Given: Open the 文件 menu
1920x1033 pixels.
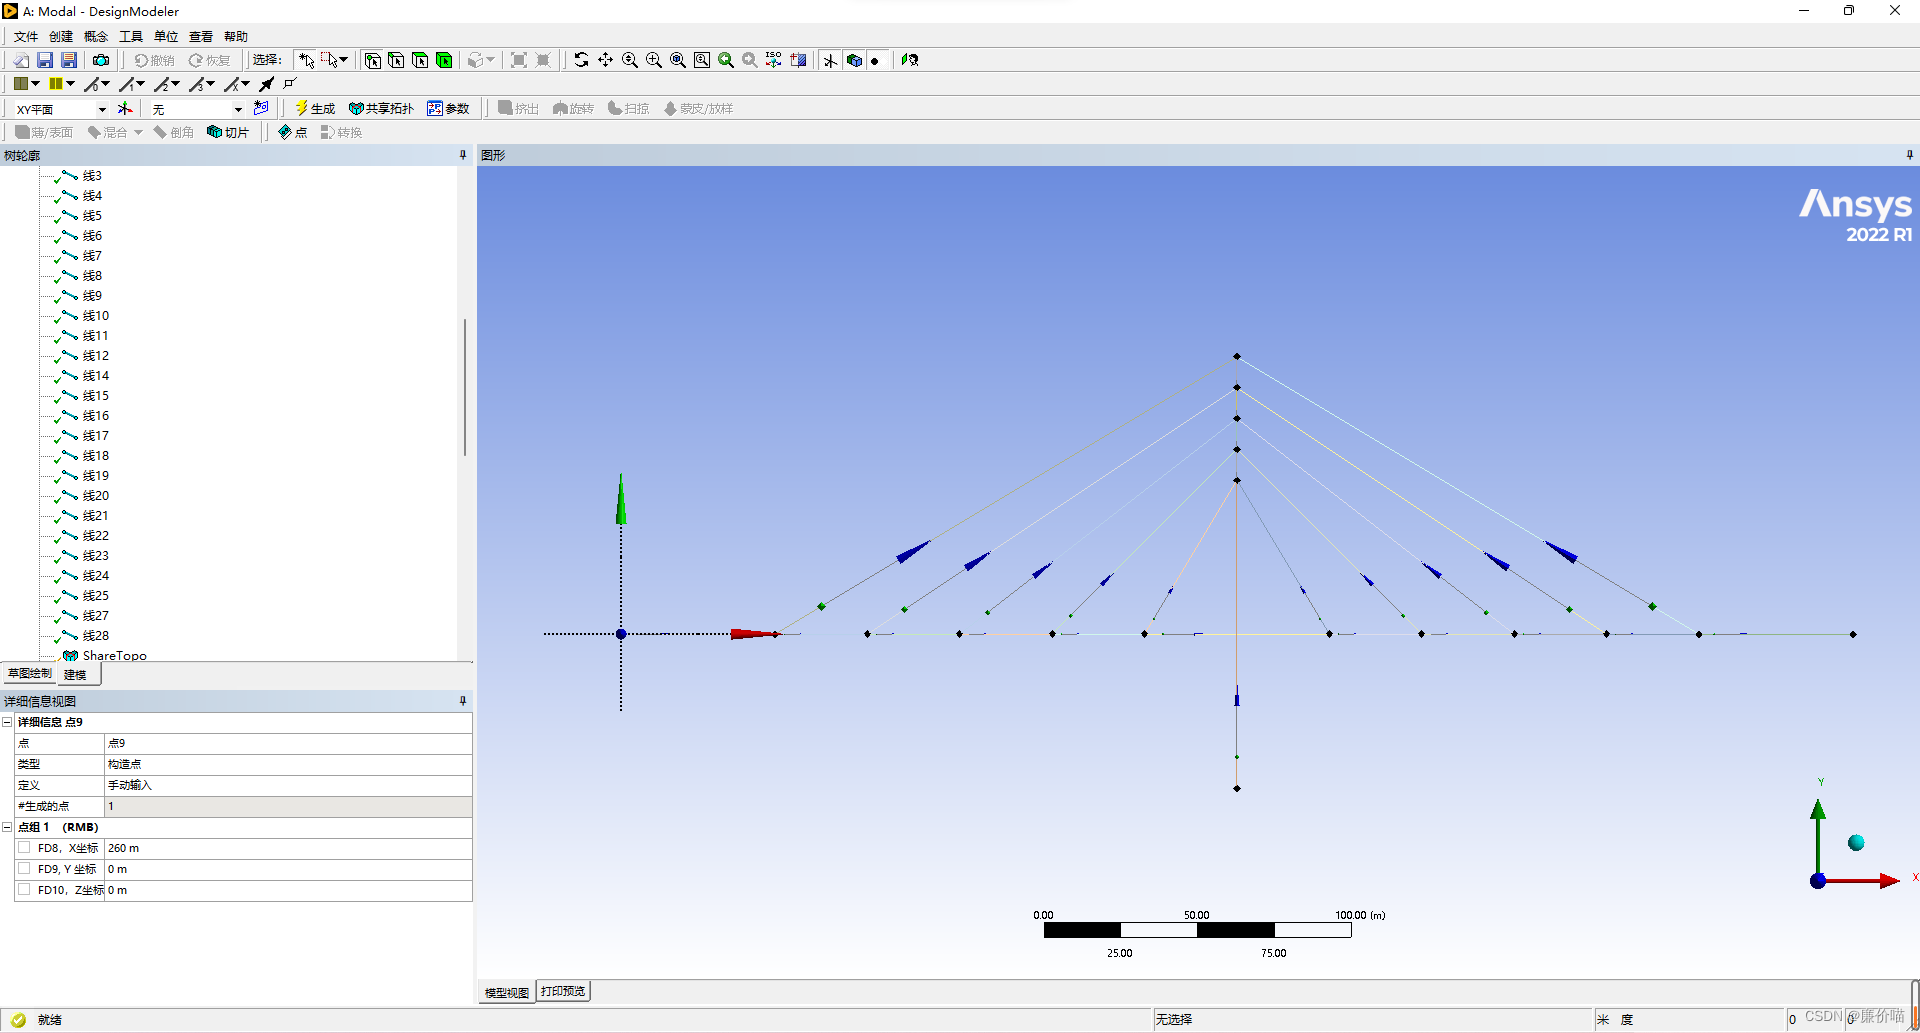Looking at the screenshot, I should (26, 37).
